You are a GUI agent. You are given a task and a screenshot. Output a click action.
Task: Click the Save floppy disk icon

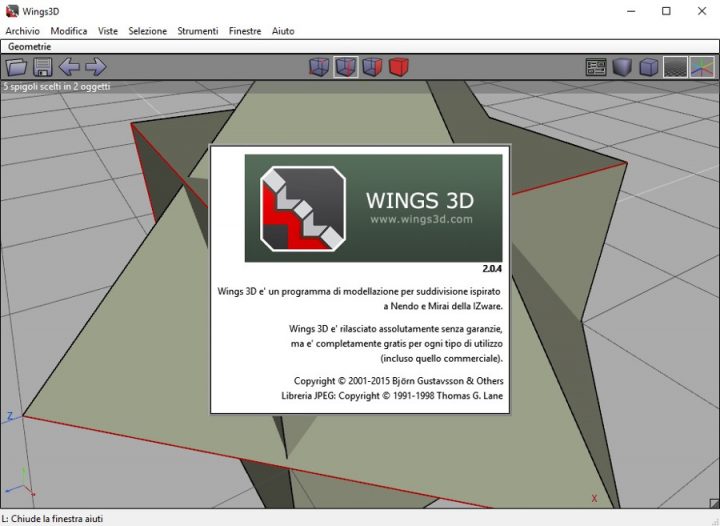pyautogui.click(x=43, y=67)
